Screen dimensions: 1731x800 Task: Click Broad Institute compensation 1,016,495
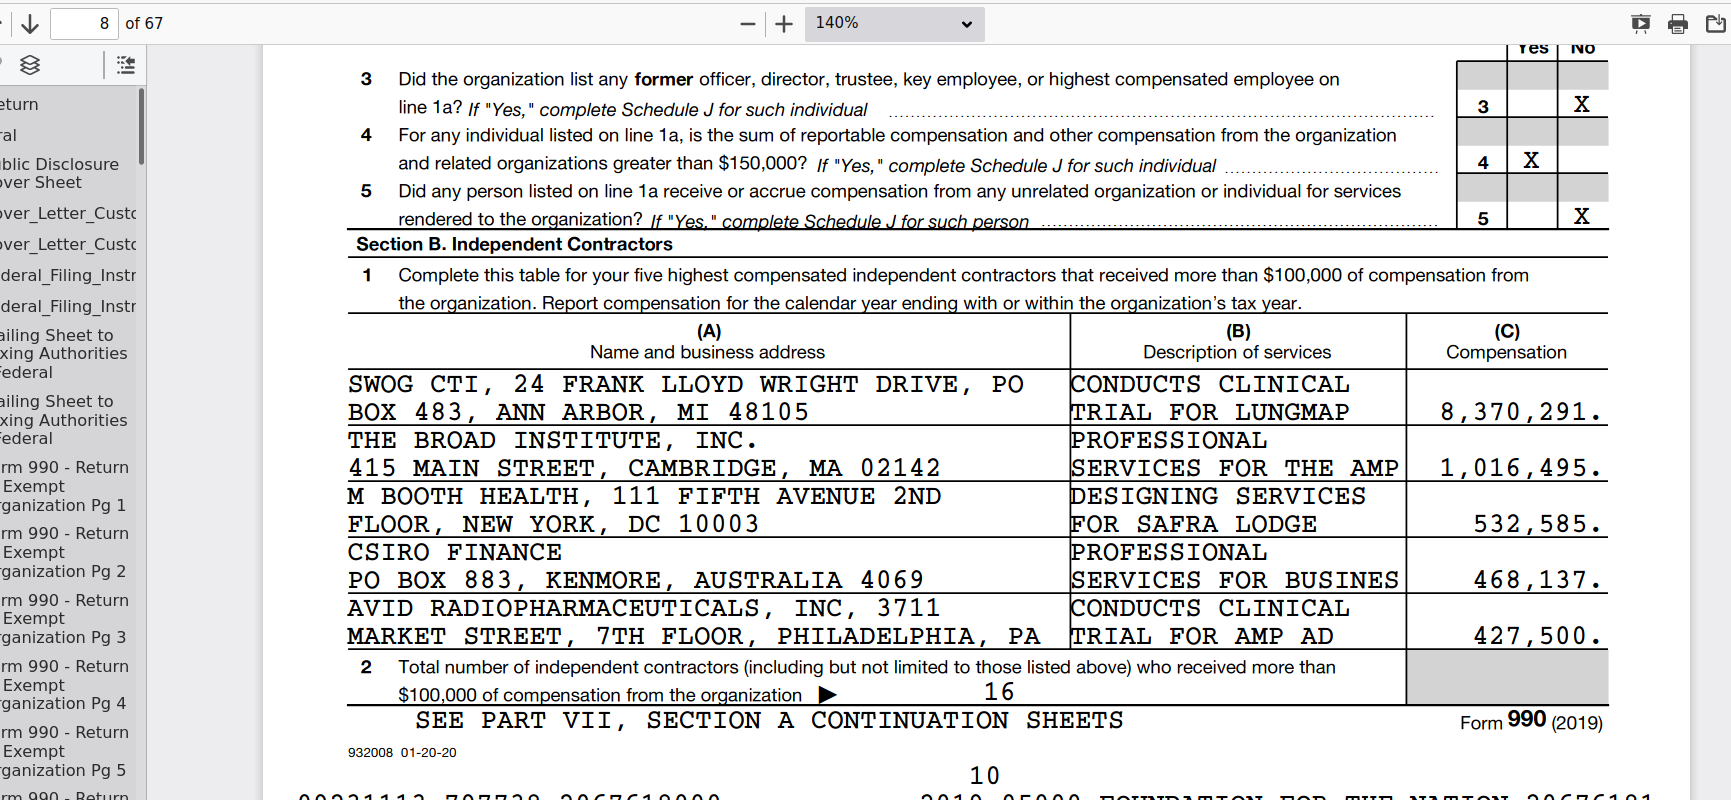click(x=1521, y=468)
